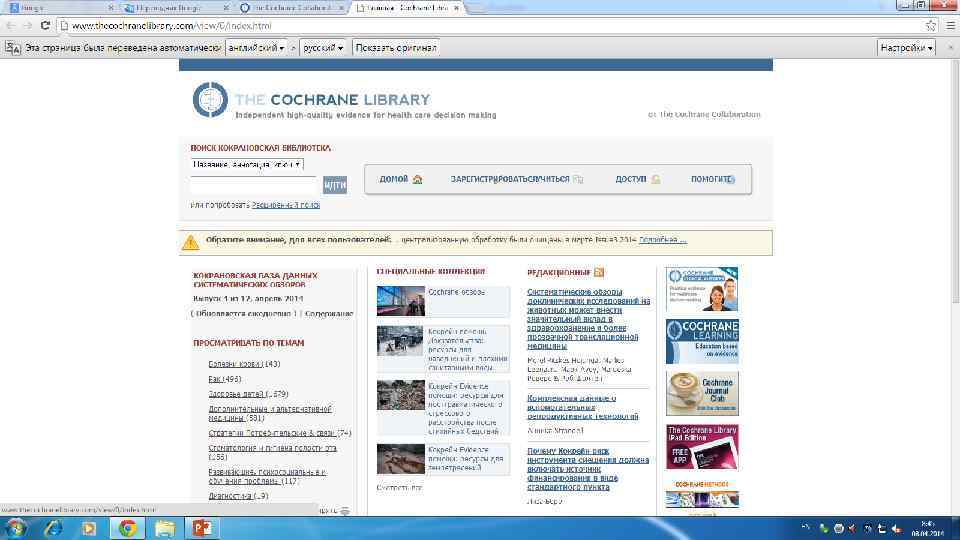Open the topic link with count (43)

click(244, 364)
